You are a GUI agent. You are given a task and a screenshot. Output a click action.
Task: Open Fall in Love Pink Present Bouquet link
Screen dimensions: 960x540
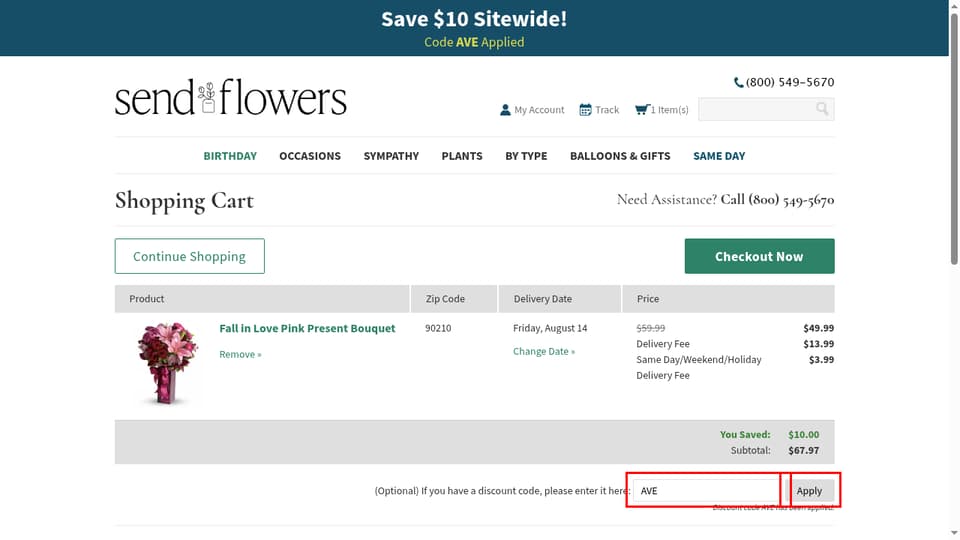point(307,328)
